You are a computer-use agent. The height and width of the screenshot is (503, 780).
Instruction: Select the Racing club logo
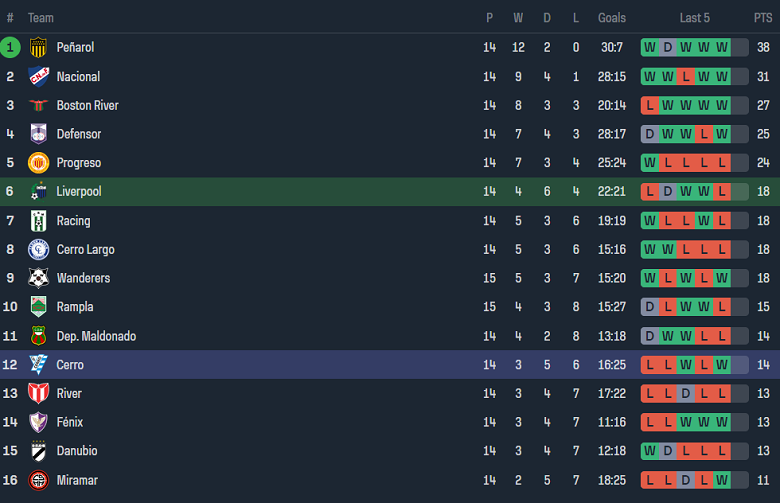39,221
